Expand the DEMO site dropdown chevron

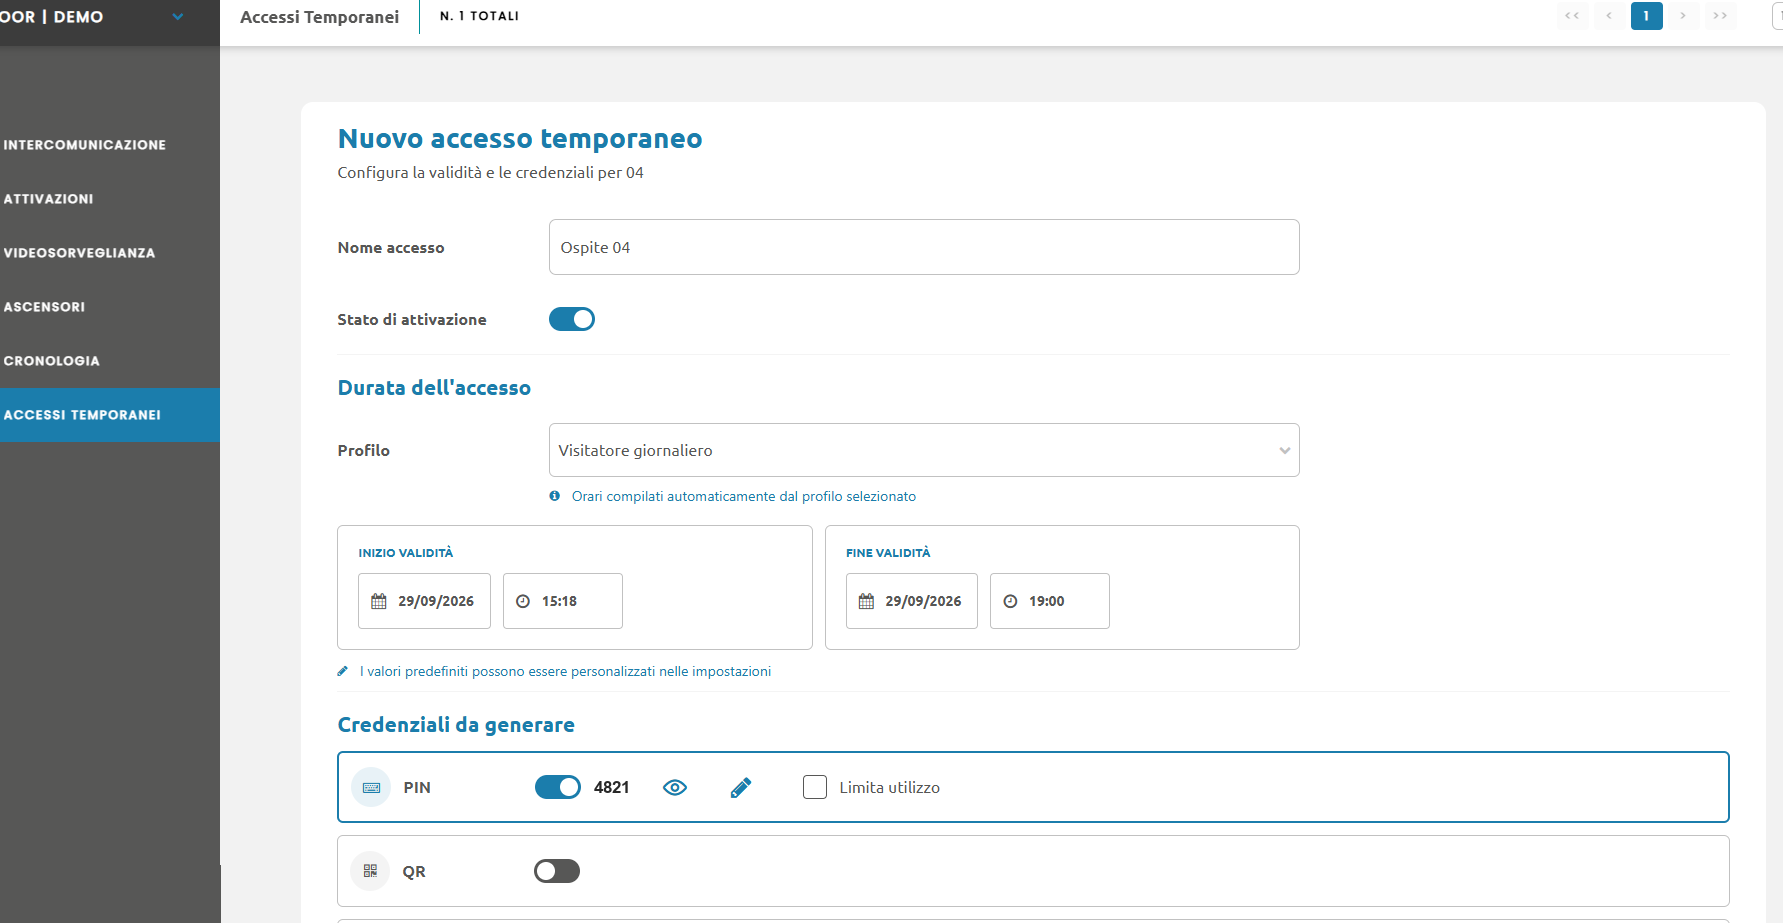point(178,17)
